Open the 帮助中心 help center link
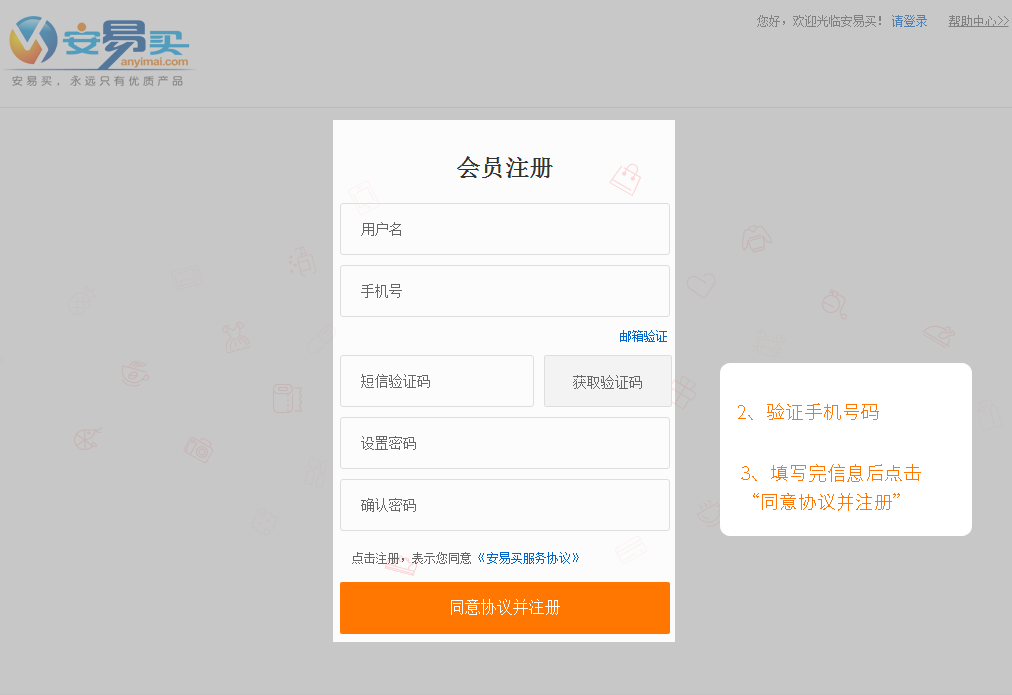The width and height of the screenshot is (1012, 695). [978, 21]
